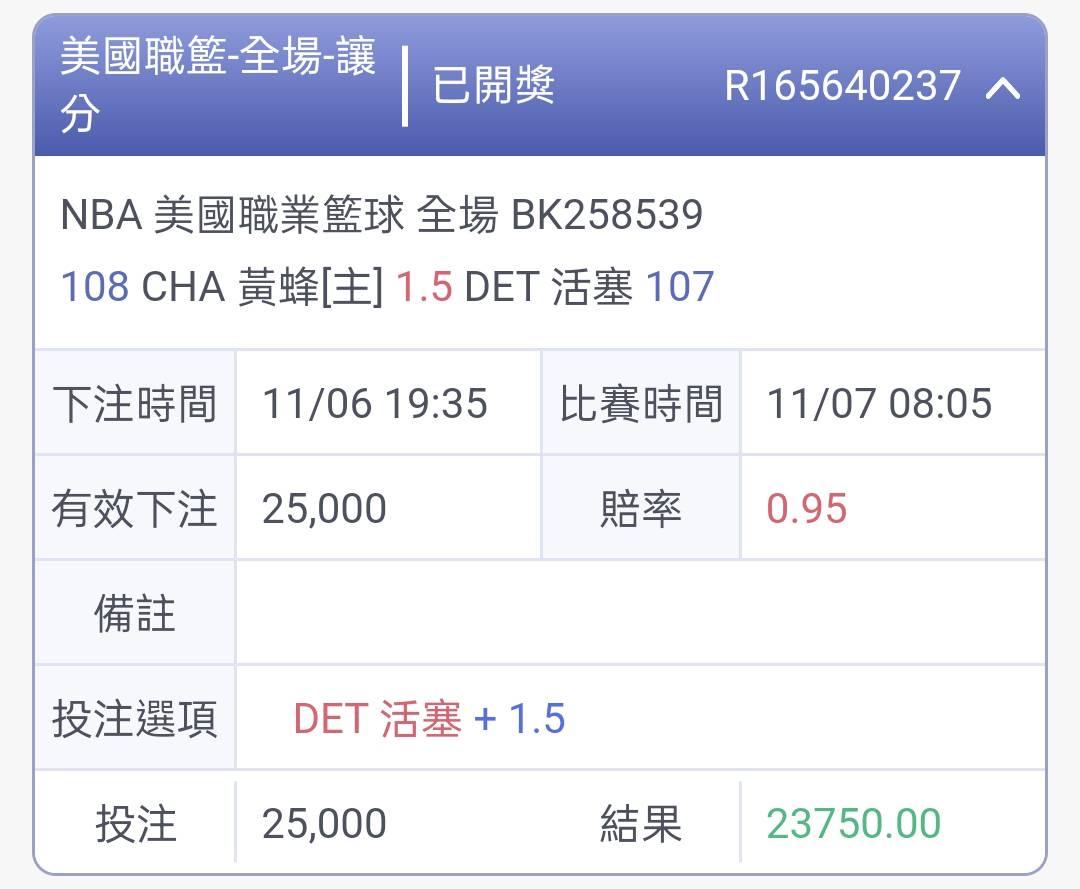
Task: Click the 比賽時間 label cell
Action: (x=641, y=403)
